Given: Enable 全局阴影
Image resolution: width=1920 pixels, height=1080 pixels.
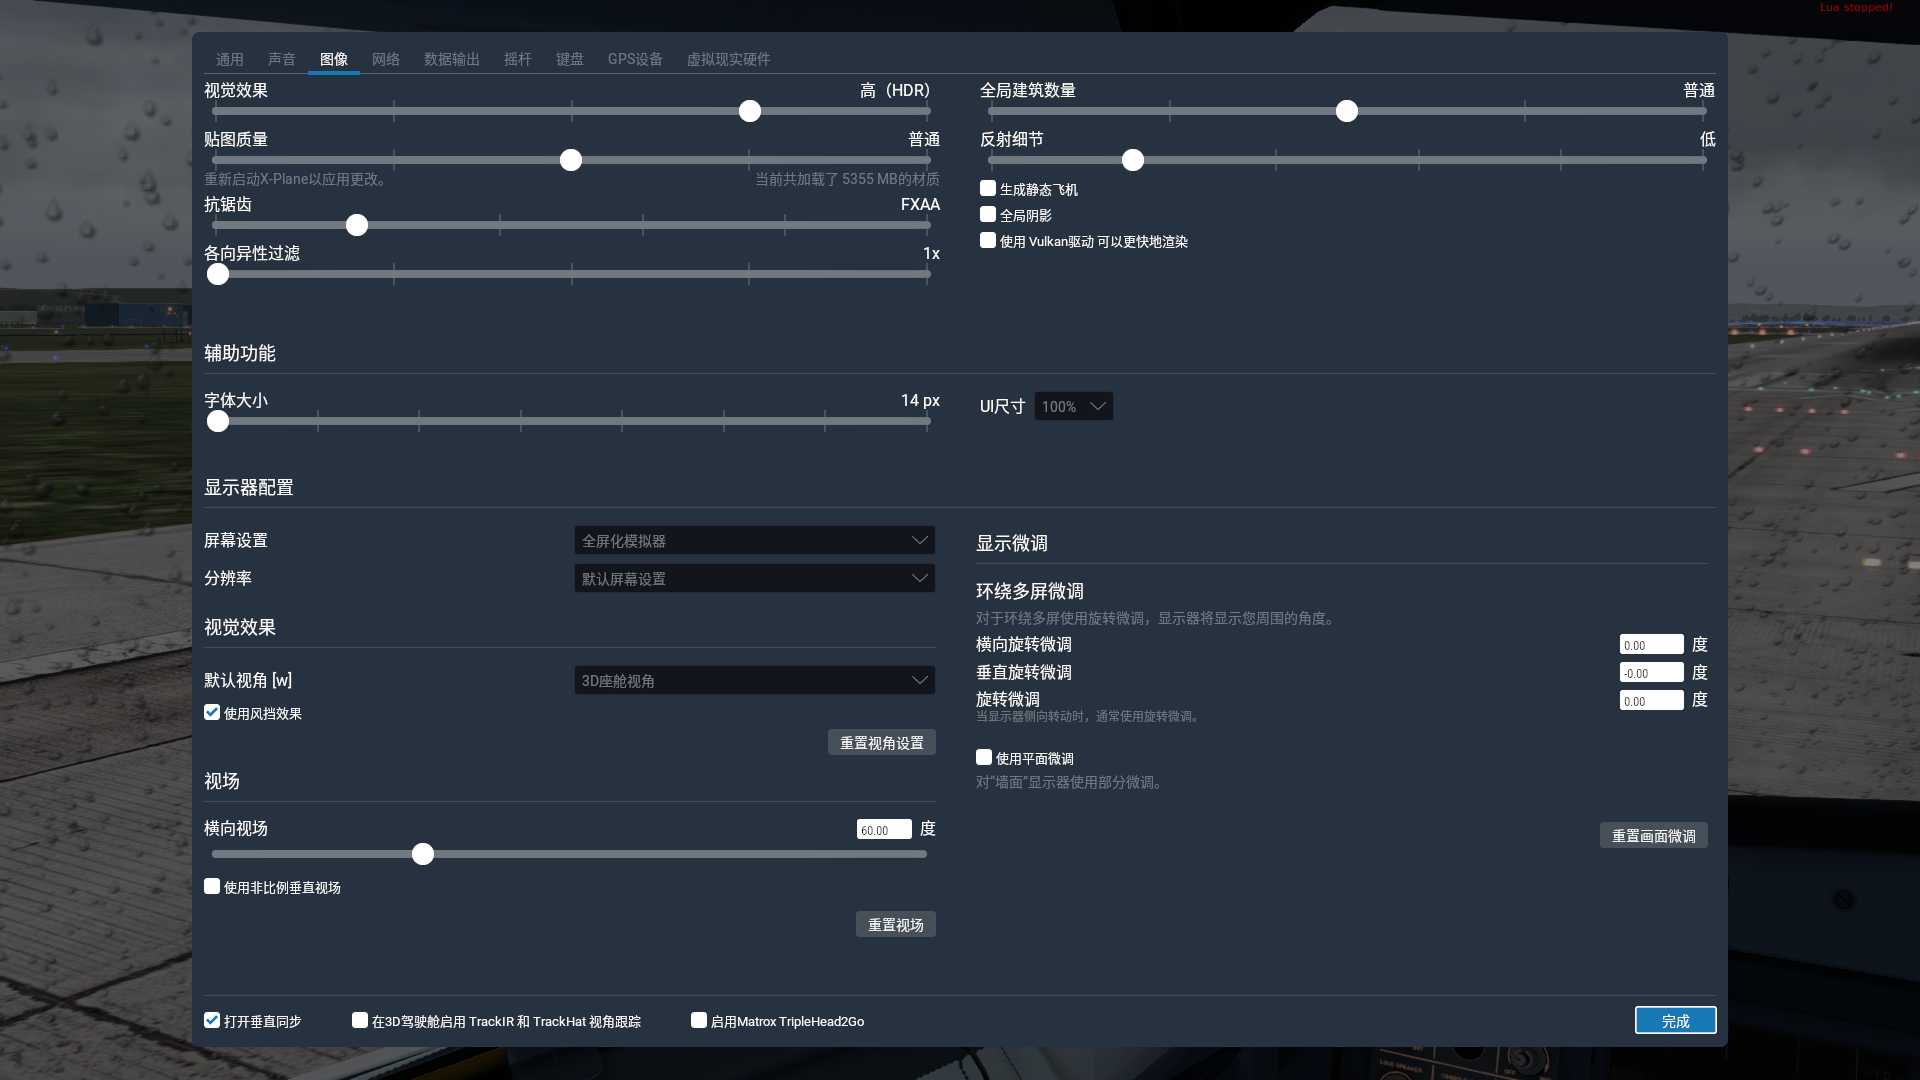Looking at the screenshot, I should [x=988, y=214].
